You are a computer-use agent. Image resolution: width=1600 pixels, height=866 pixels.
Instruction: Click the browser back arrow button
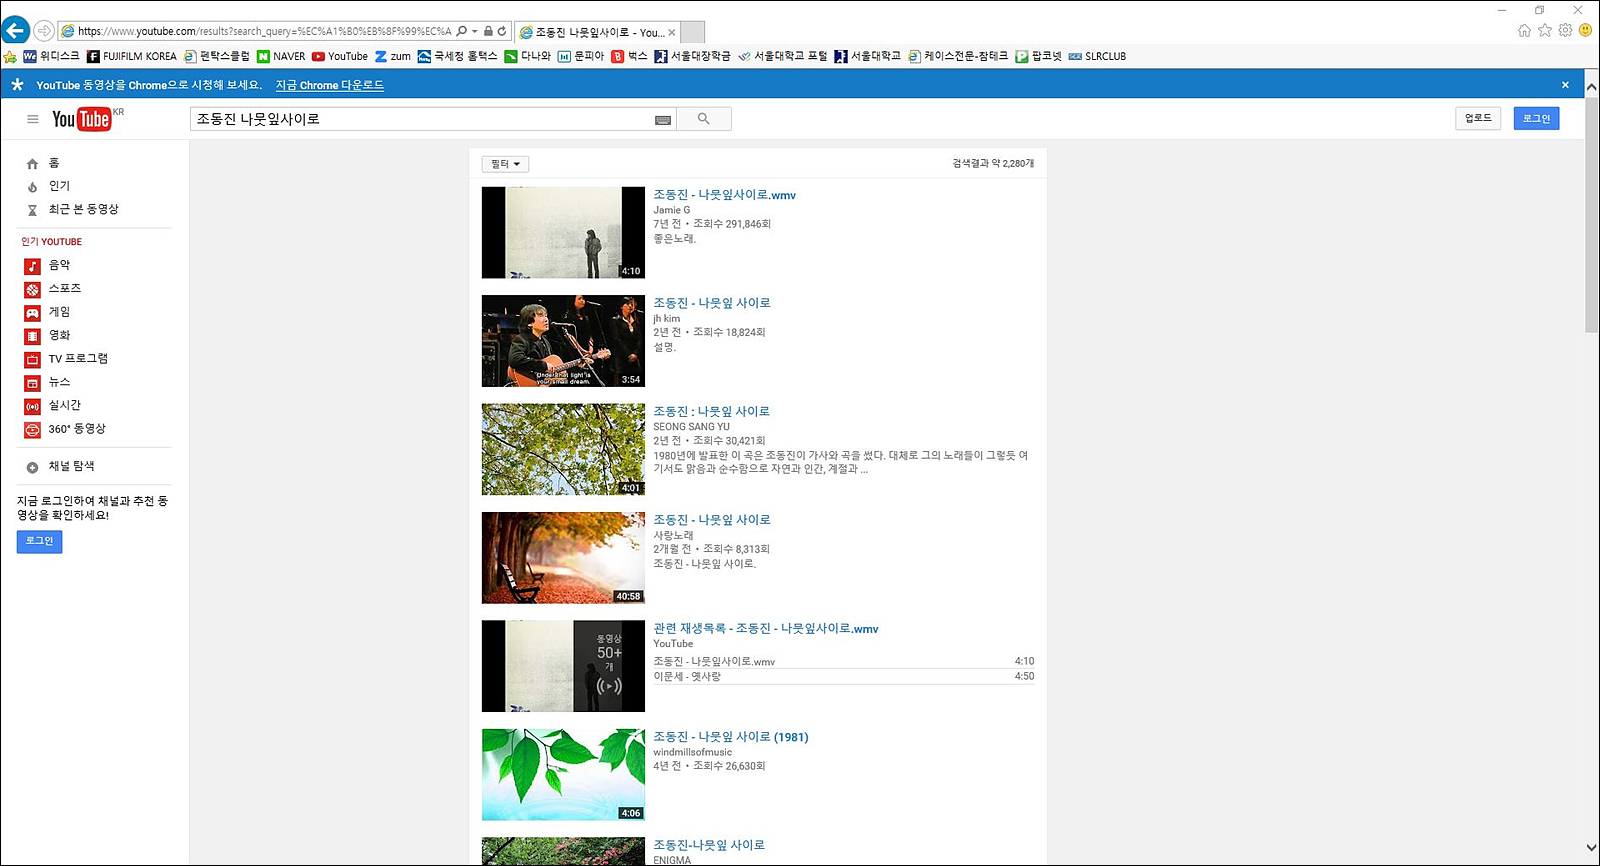coord(15,30)
